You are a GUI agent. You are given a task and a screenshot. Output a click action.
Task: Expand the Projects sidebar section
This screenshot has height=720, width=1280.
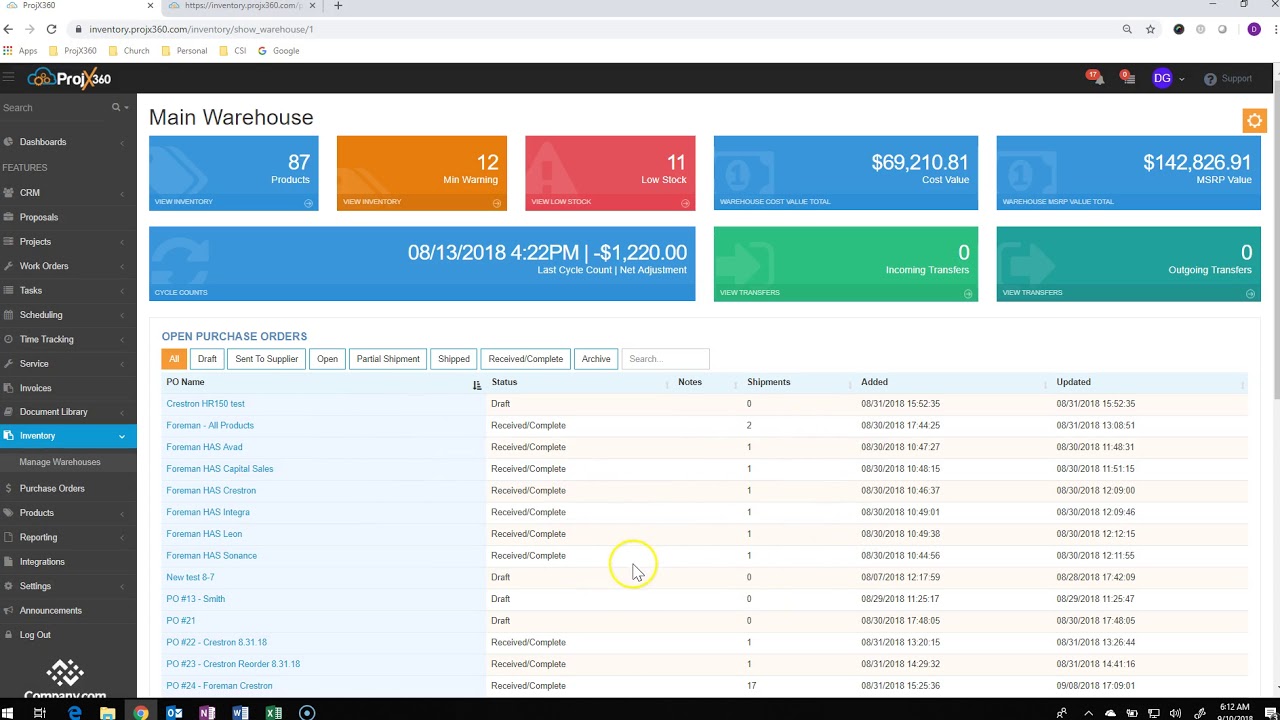point(68,242)
